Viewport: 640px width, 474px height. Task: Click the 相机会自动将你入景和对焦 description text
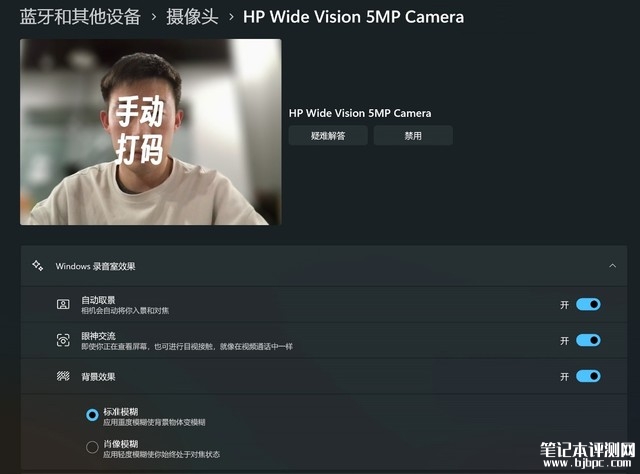pos(125,311)
